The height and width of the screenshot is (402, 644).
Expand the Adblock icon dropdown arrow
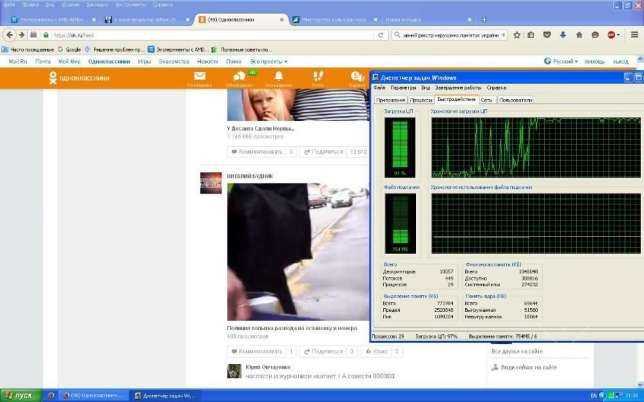pos(618,36)
